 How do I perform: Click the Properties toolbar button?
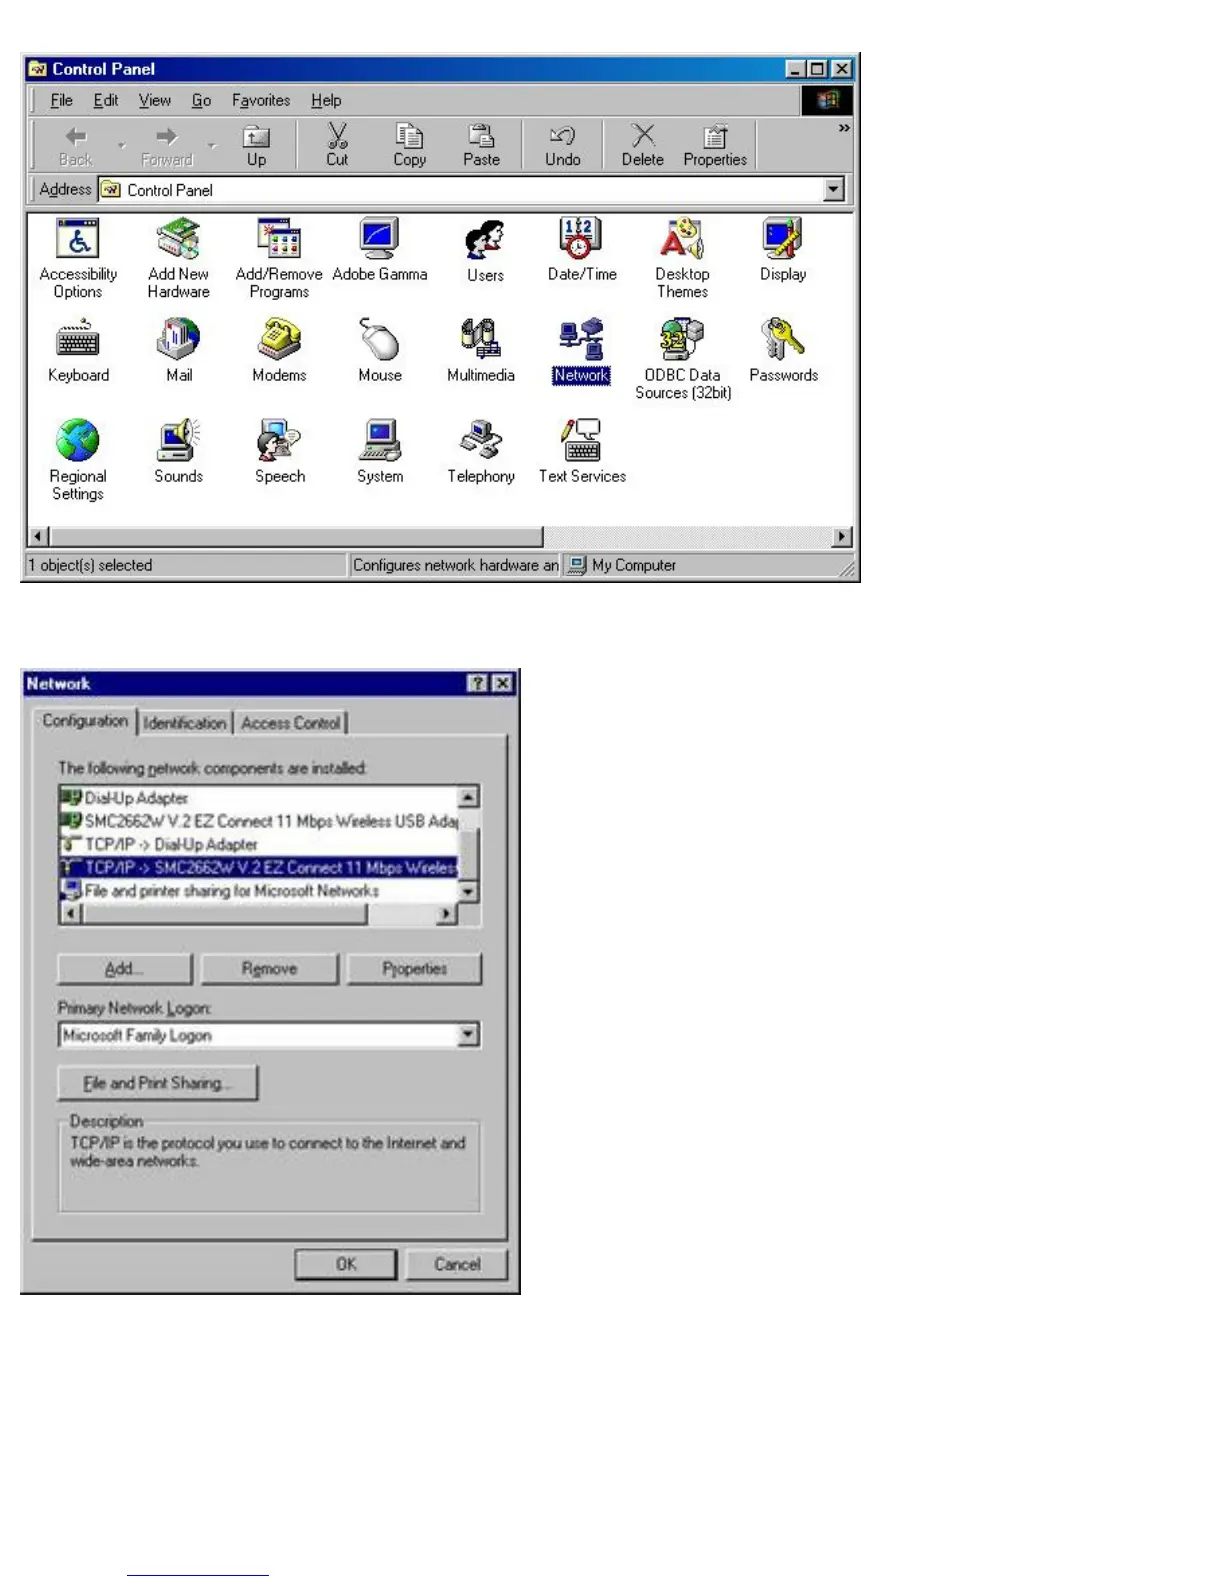click(715, 146)
